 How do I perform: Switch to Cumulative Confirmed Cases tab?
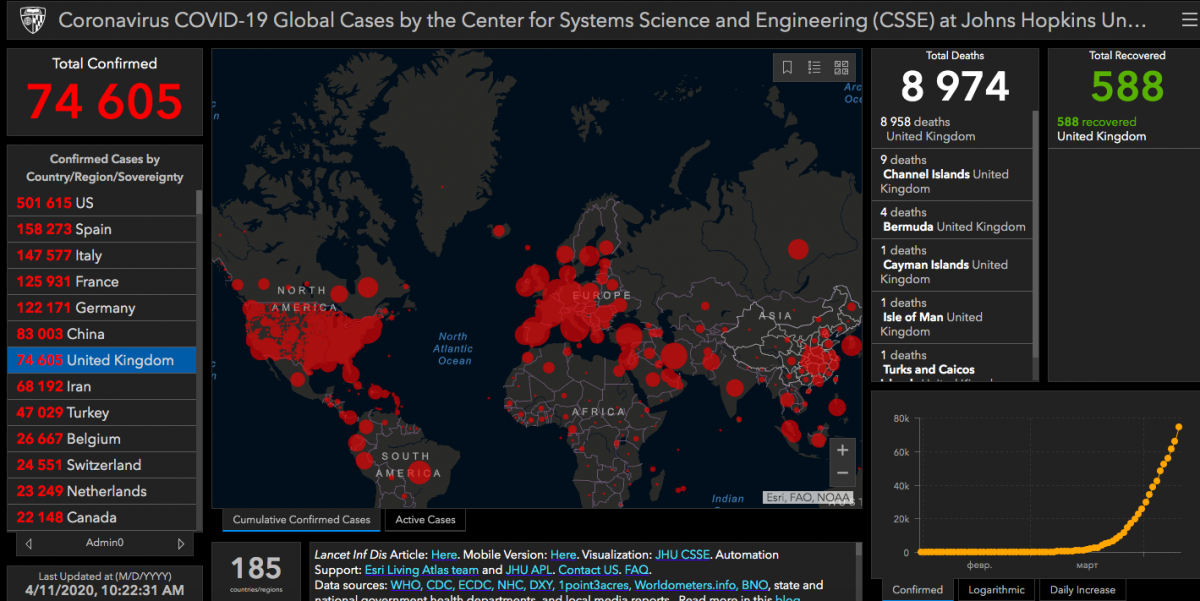(x=301, y=520)
